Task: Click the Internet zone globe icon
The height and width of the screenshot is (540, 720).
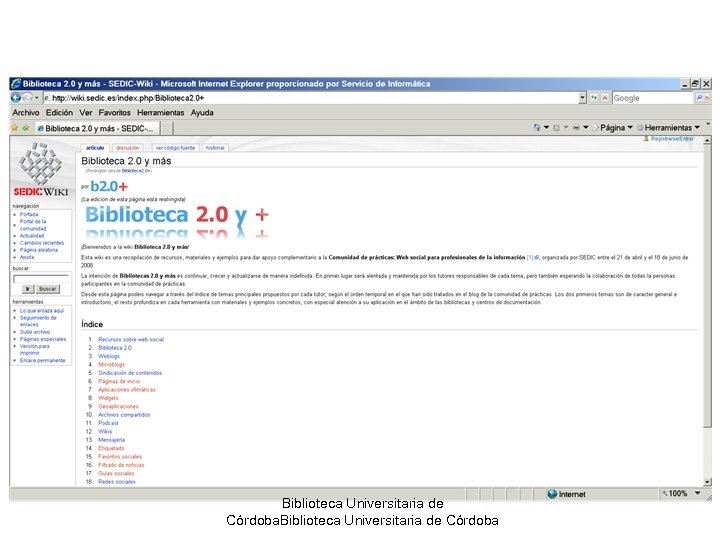Action: (x=552, y=494)
